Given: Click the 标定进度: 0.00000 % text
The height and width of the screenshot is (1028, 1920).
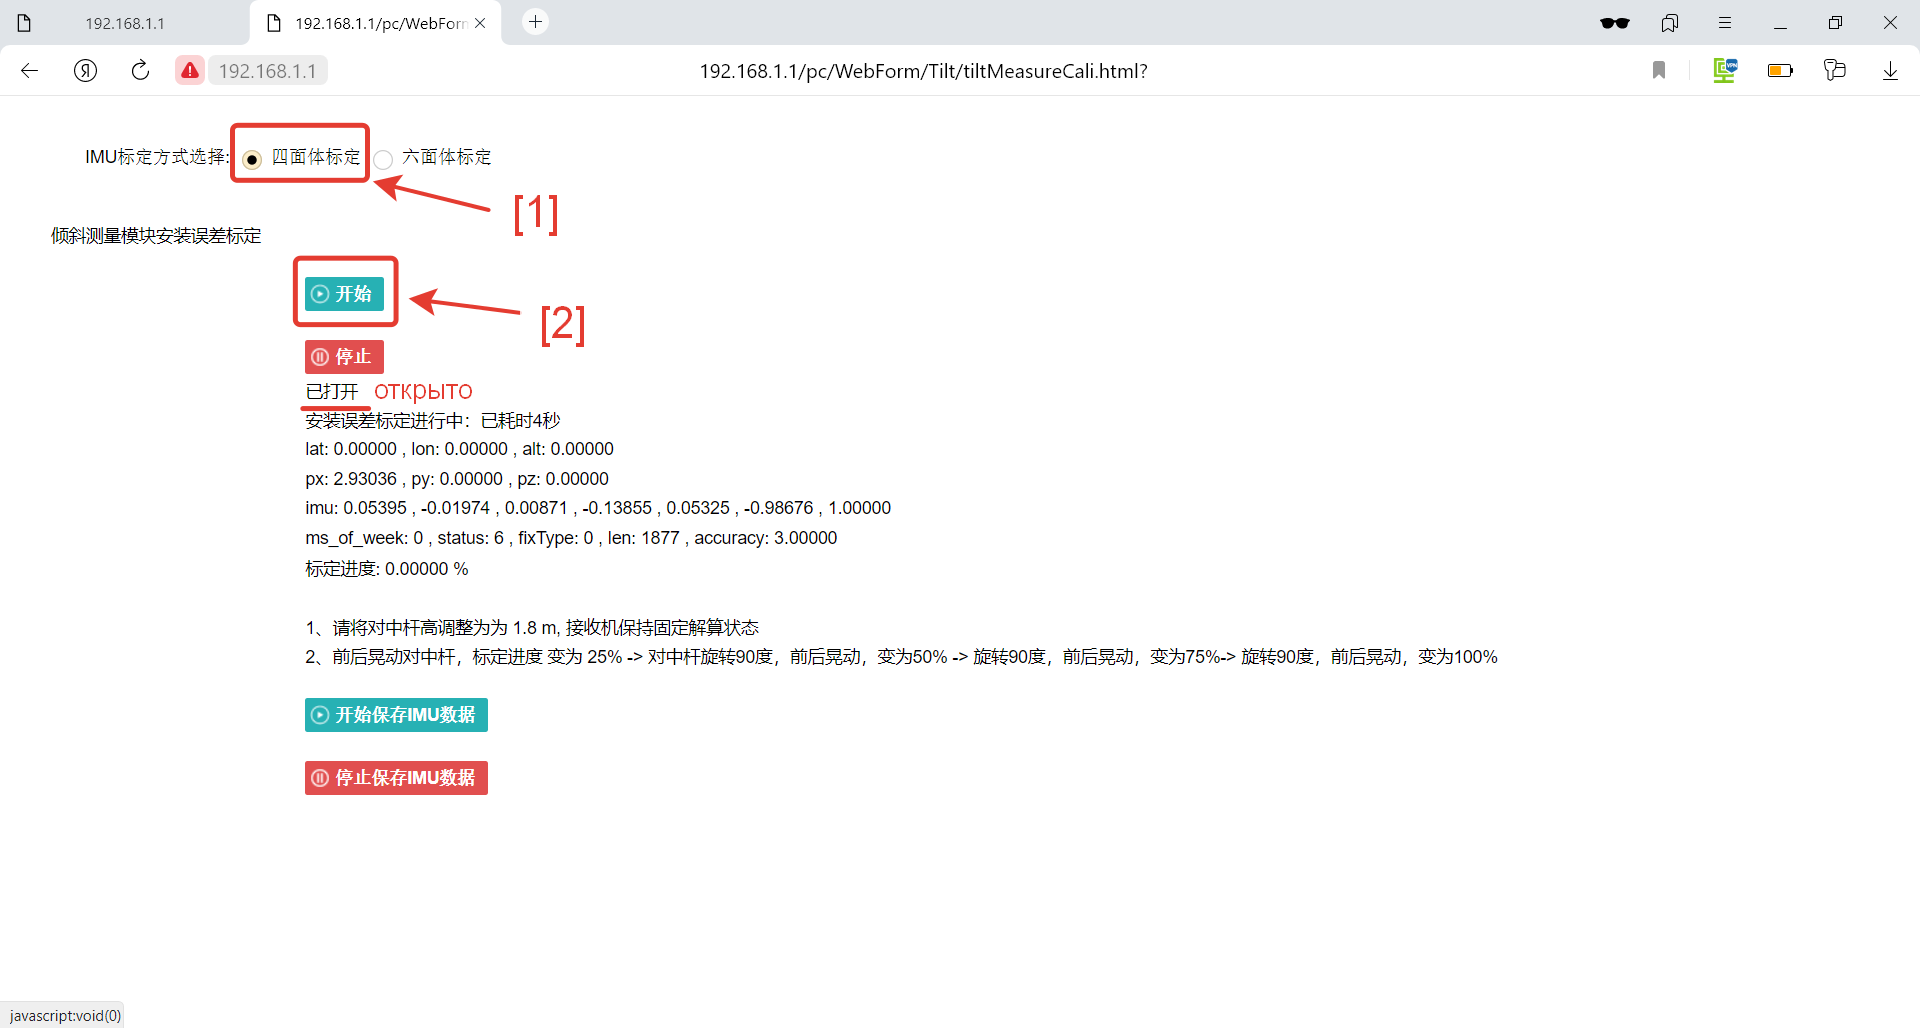Looking at the screenshot, I should click(387, 569).
